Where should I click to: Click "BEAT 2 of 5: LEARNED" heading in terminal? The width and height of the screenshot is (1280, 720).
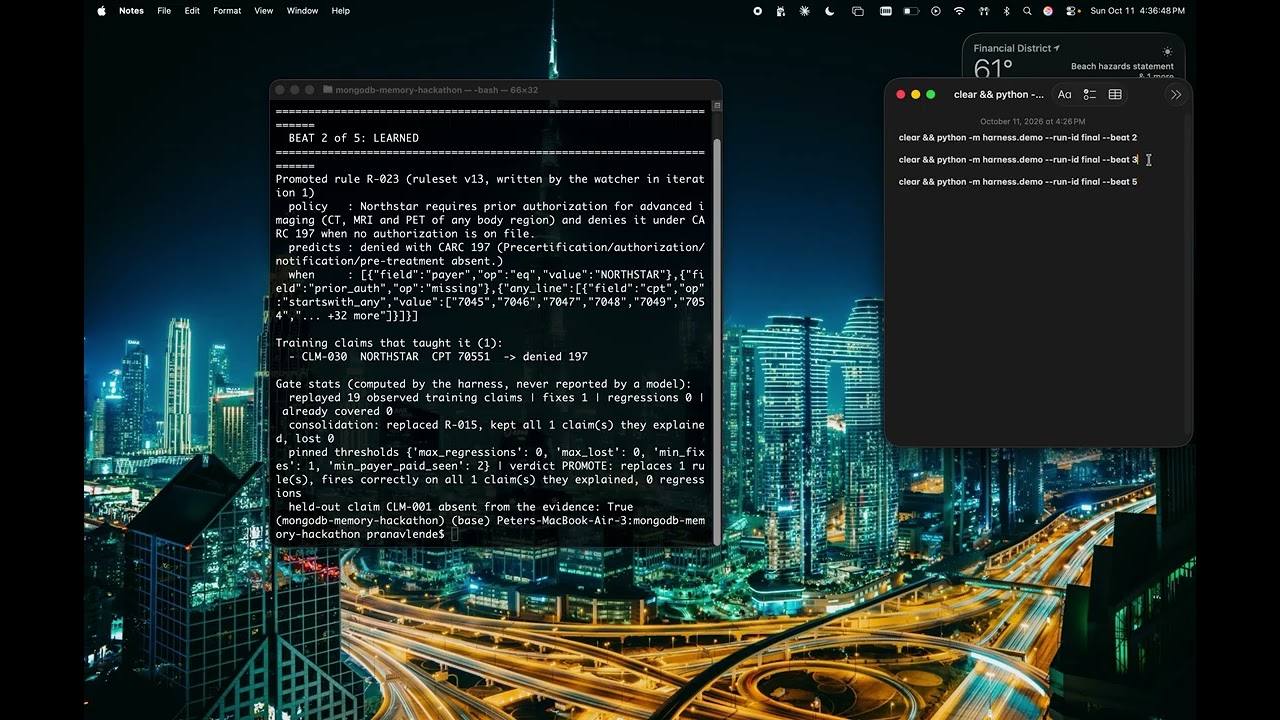pyautogui.click(x=353, y=138)
